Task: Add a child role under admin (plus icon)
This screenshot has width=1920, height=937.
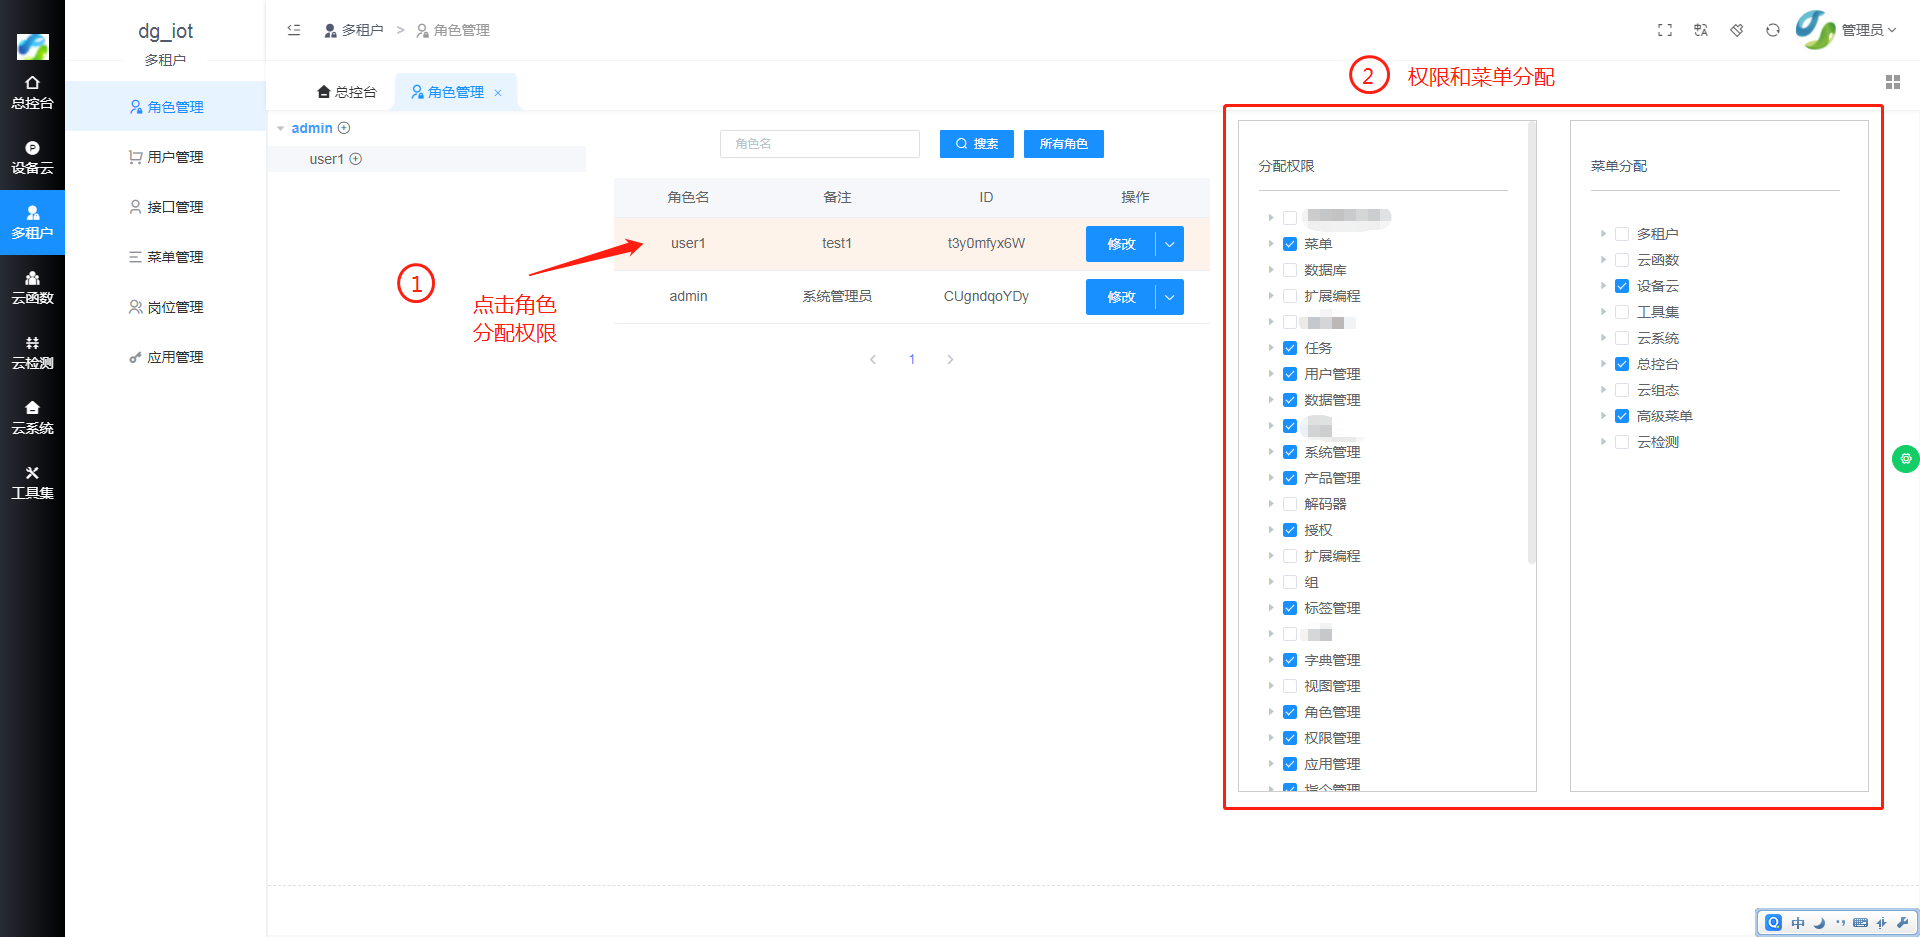Action: (x=344, y=128)
